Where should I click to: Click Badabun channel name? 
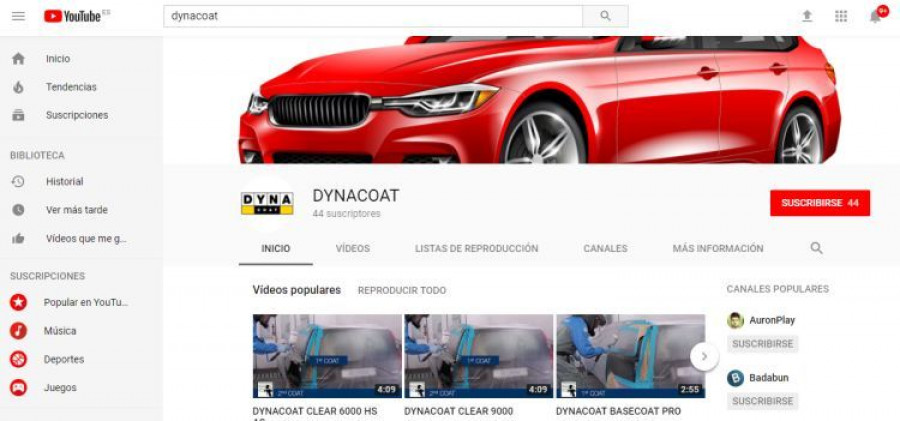[x=769, y=378]
